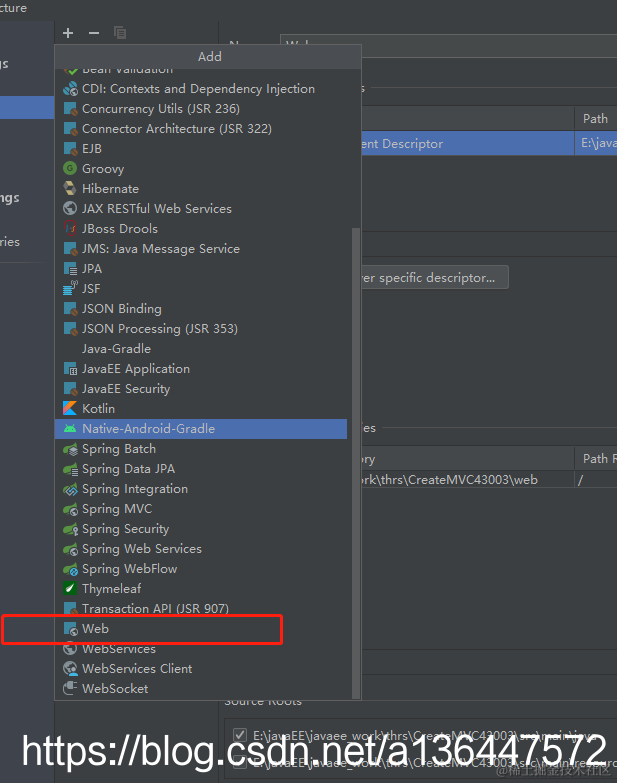Click the JBoss Drools icon
Screen dimensions: 617x783
point(70,229)
